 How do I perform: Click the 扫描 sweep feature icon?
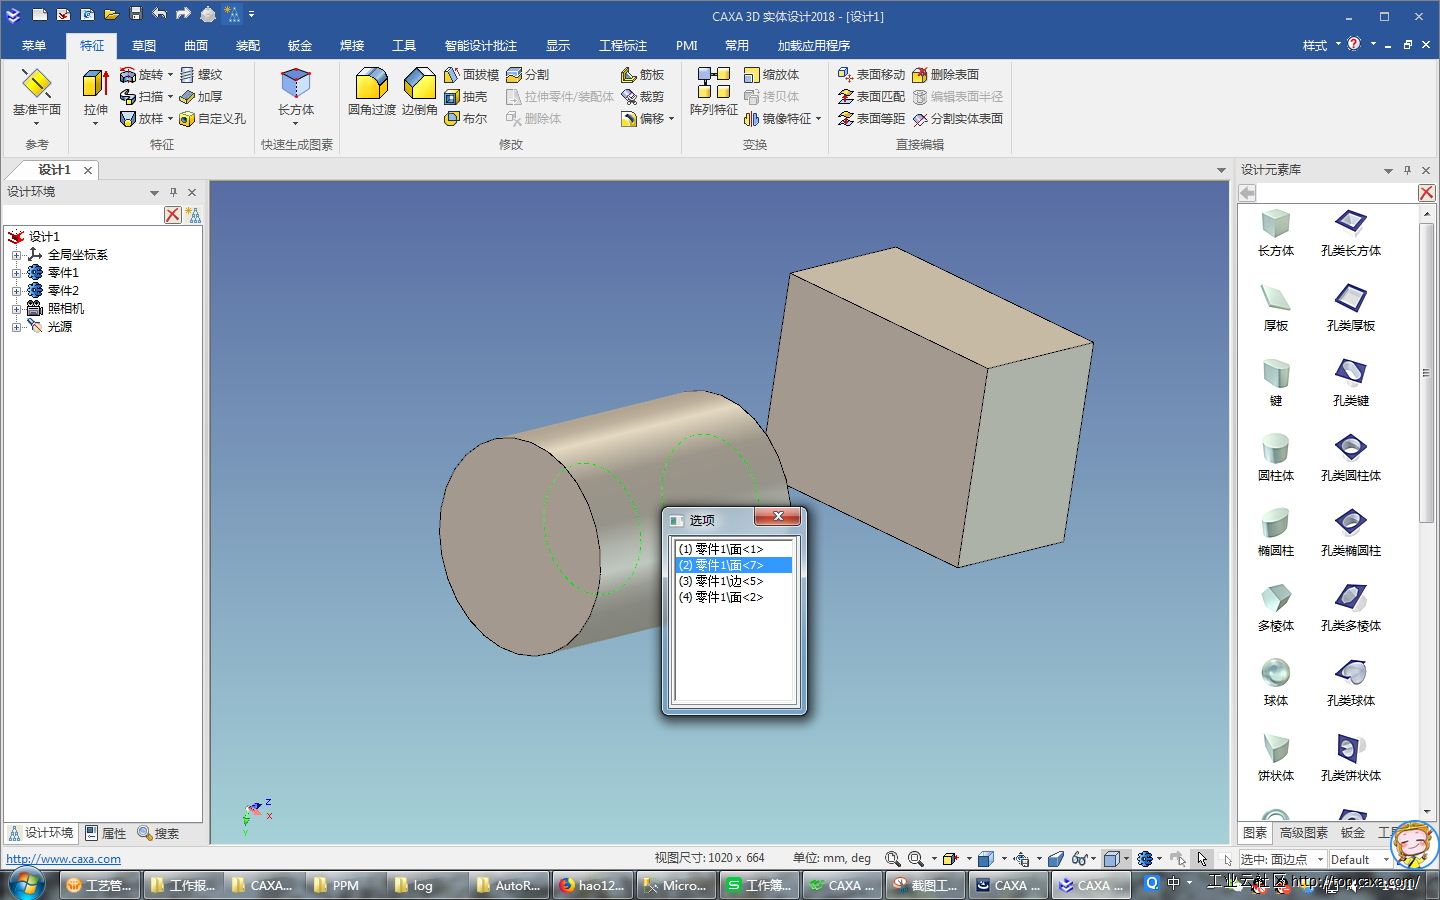pos(128,97)
